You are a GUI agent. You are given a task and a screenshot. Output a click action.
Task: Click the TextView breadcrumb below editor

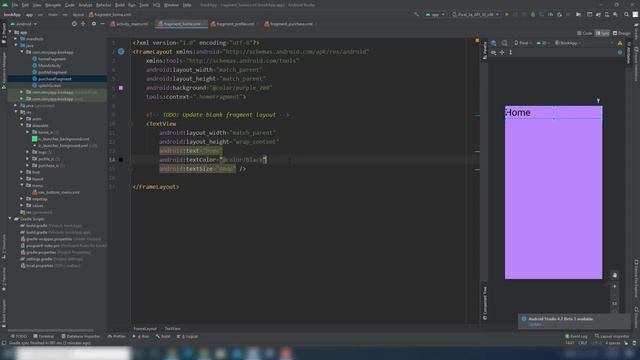(x=172, y=329)
